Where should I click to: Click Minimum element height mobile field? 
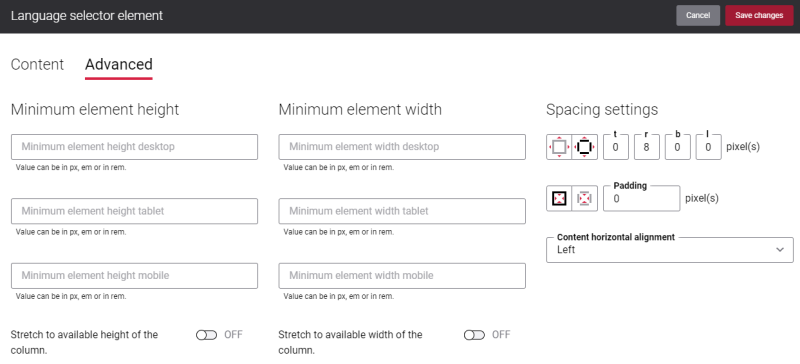tap(134, 276)
